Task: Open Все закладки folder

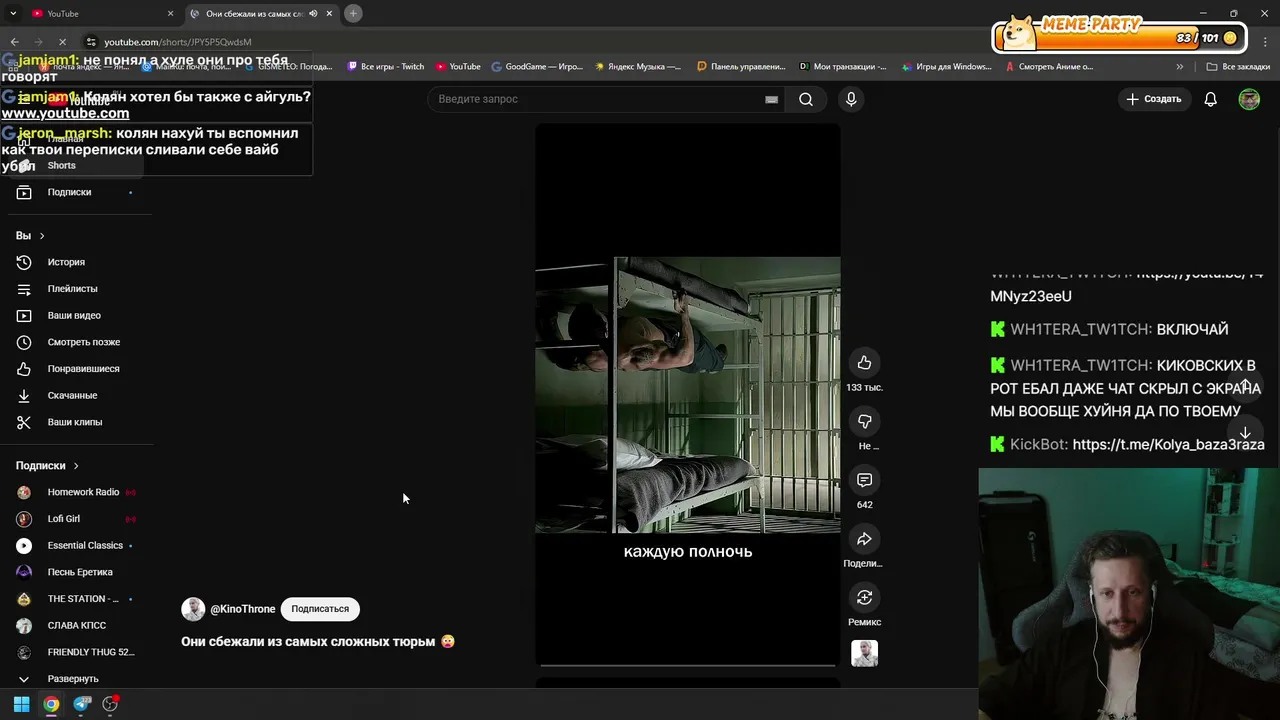Action: pyautogui.click(x=1238, y=67)
